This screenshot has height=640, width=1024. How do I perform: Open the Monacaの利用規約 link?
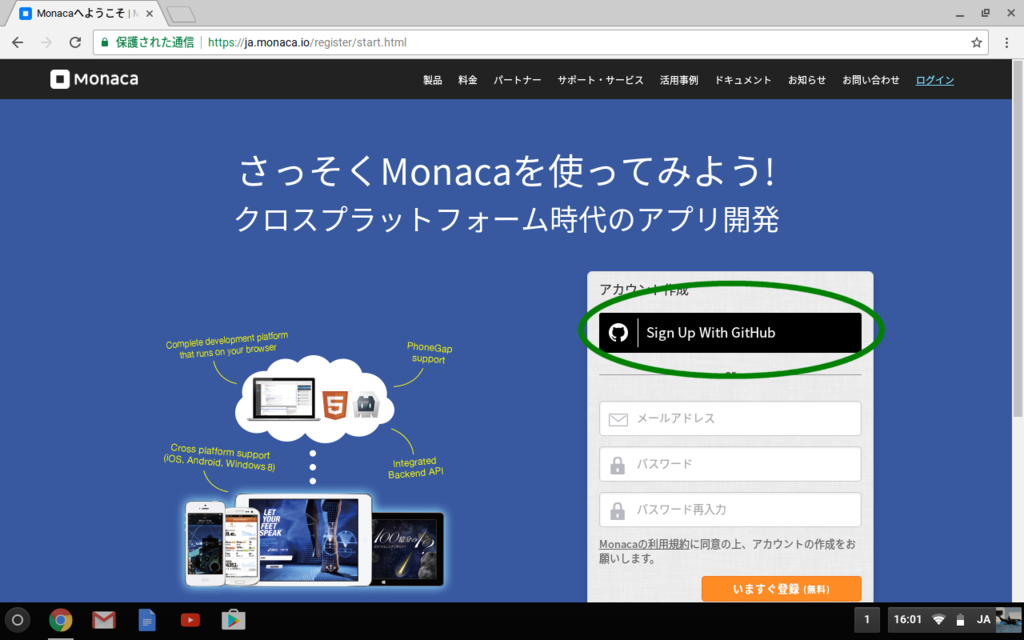pos(644,544)
